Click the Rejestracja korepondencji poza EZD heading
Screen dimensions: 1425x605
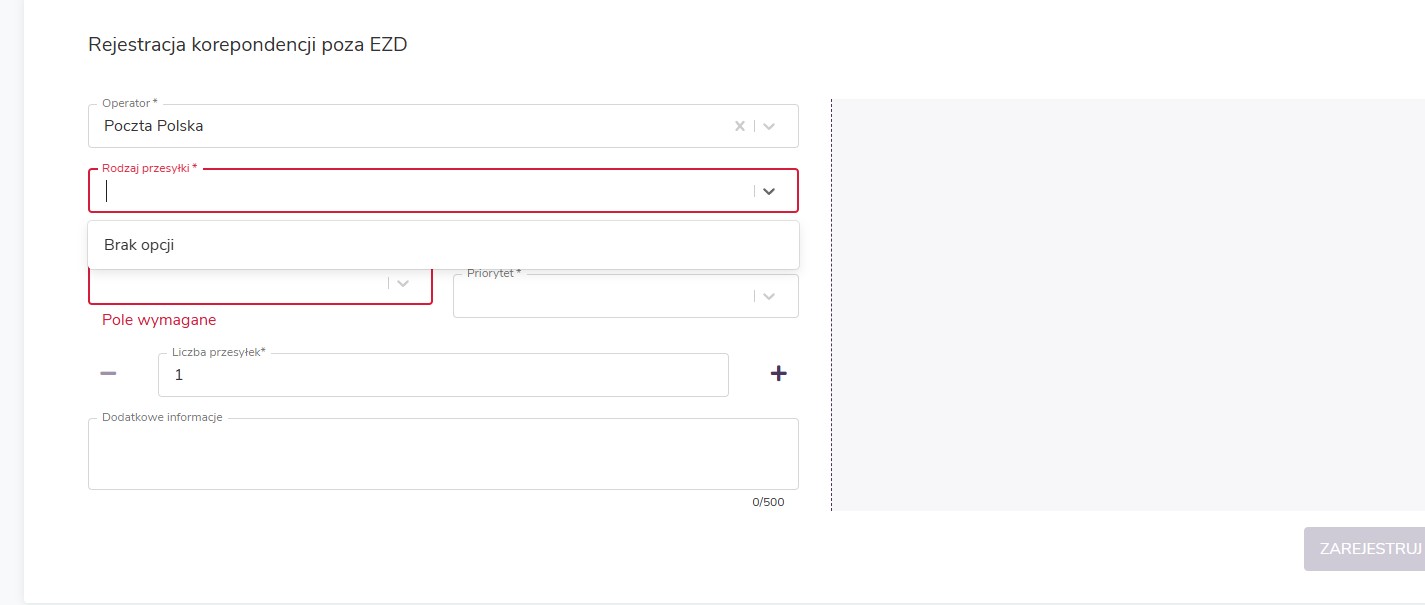point(248,44)
